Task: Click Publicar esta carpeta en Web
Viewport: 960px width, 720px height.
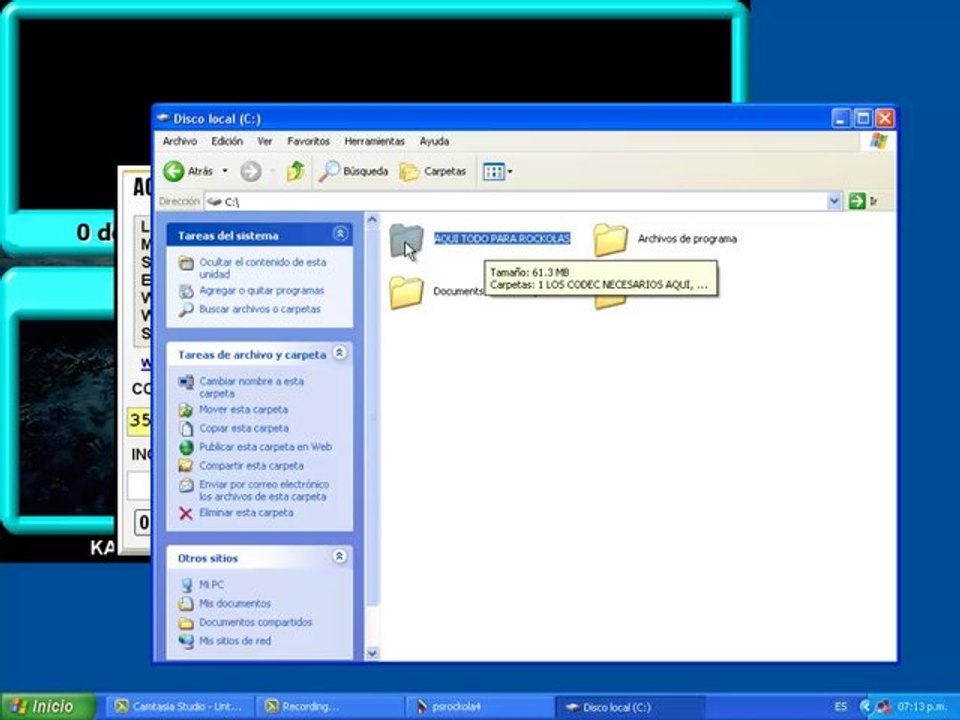Action: tap(265, 446)
